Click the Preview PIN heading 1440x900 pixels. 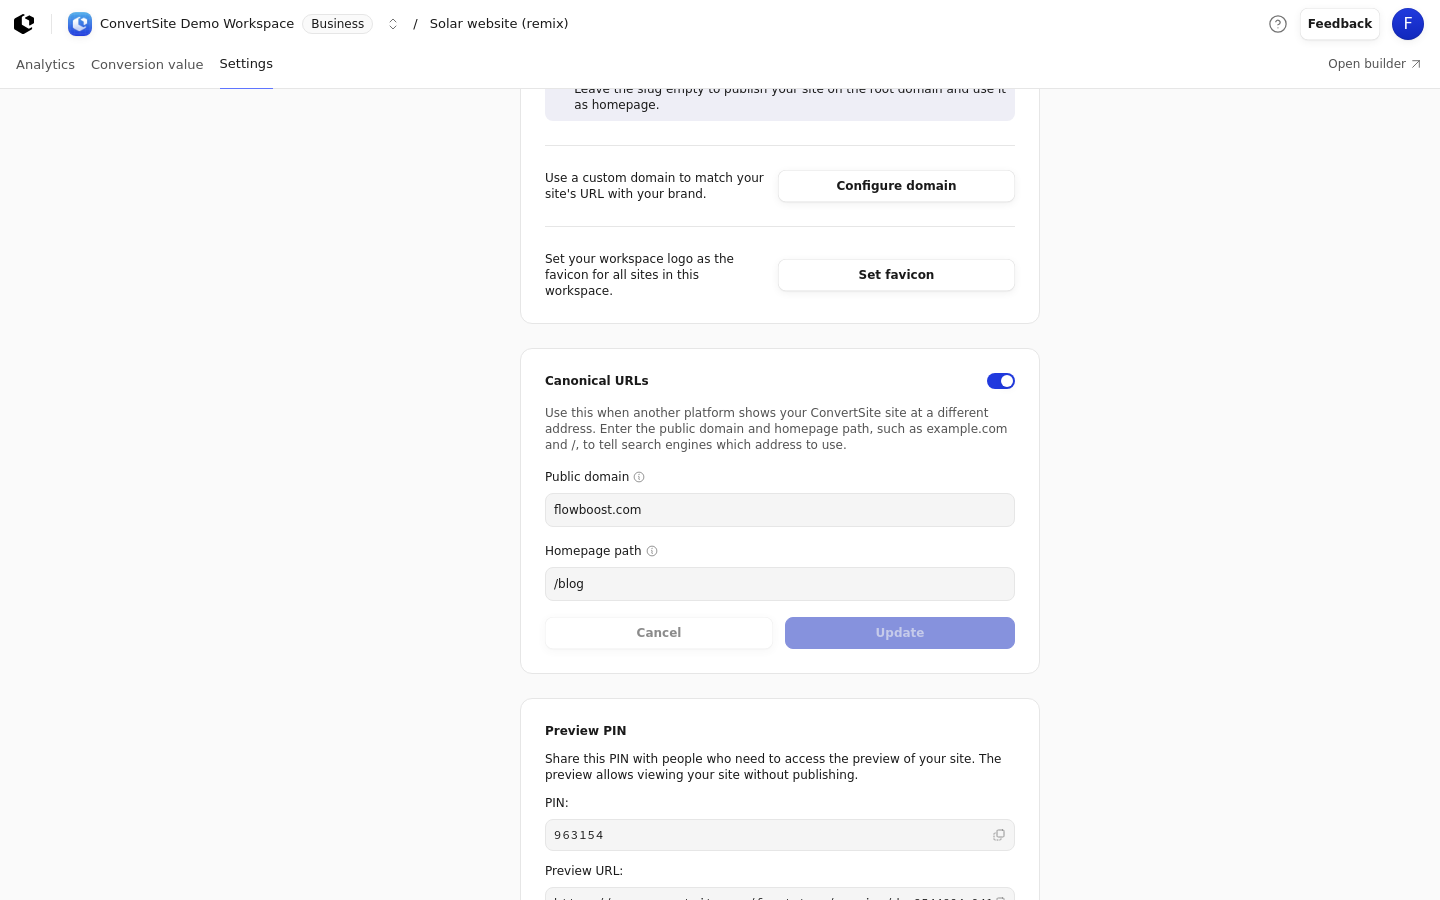586,731
